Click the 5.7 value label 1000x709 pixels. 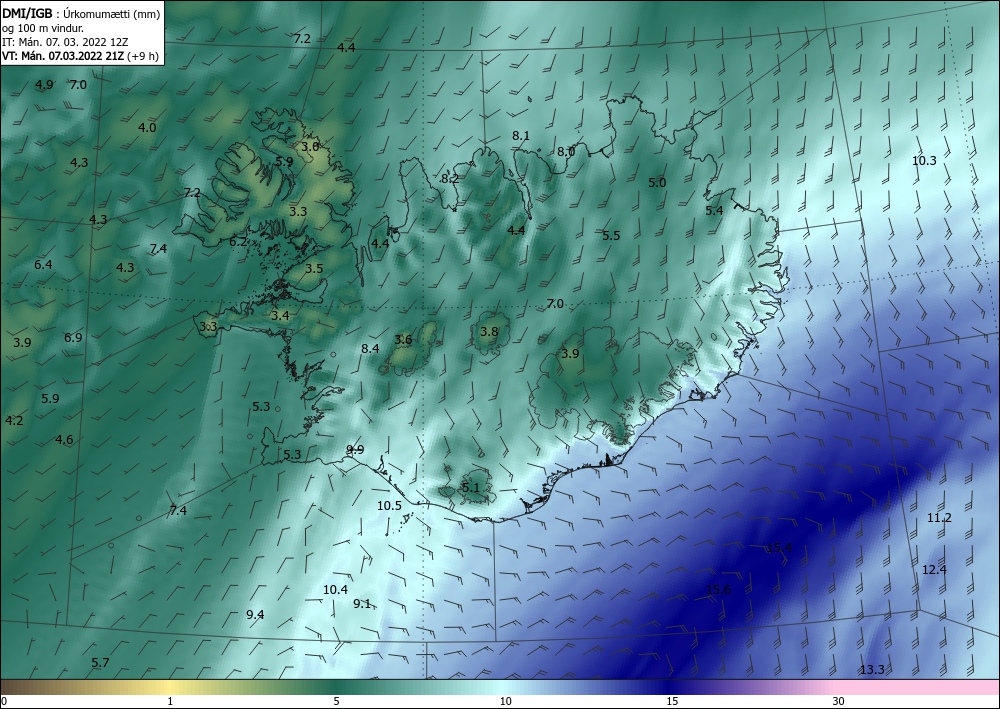(x=100, y=662)
